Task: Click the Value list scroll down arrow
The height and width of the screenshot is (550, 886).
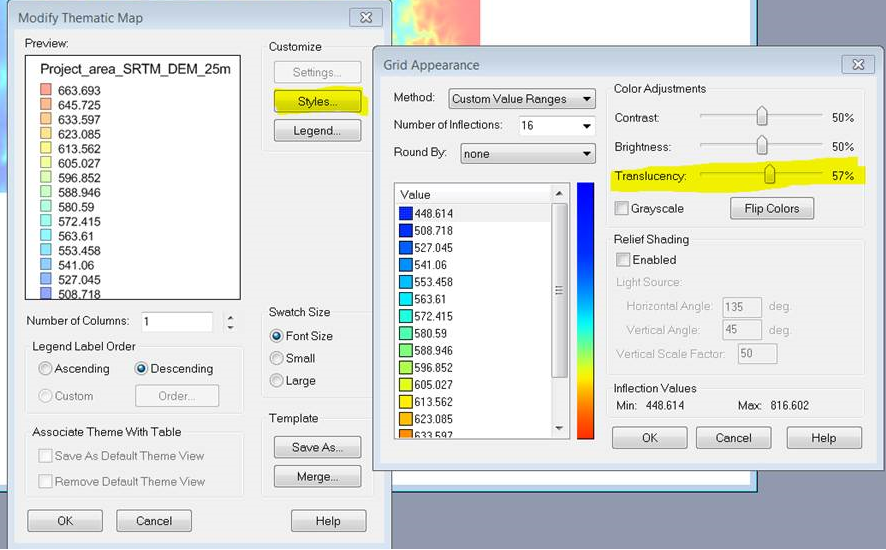Action: click(x=559, y=428)
